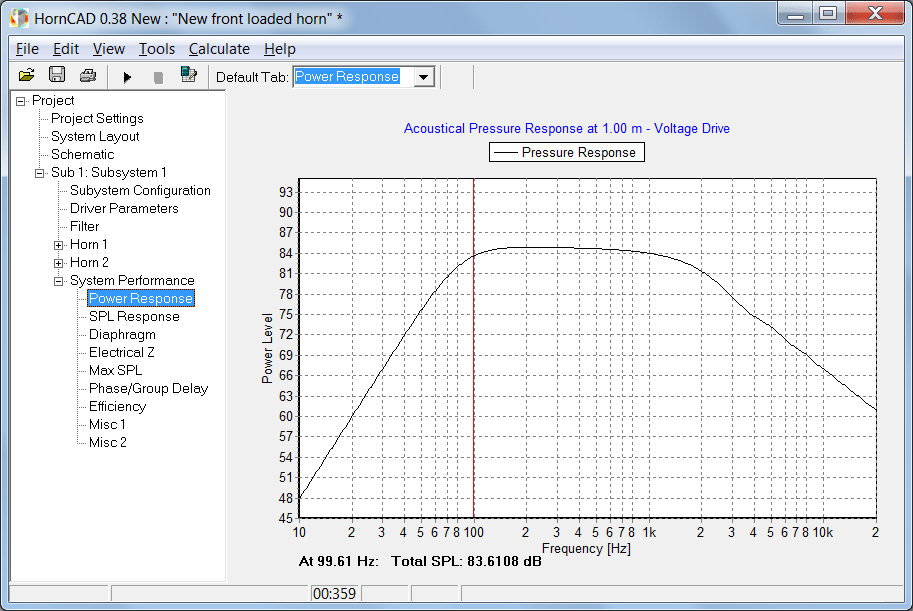The image size is (913, 611).
Task: Select Subystem Configuration in the tree
Action: [x=140, y=190]
